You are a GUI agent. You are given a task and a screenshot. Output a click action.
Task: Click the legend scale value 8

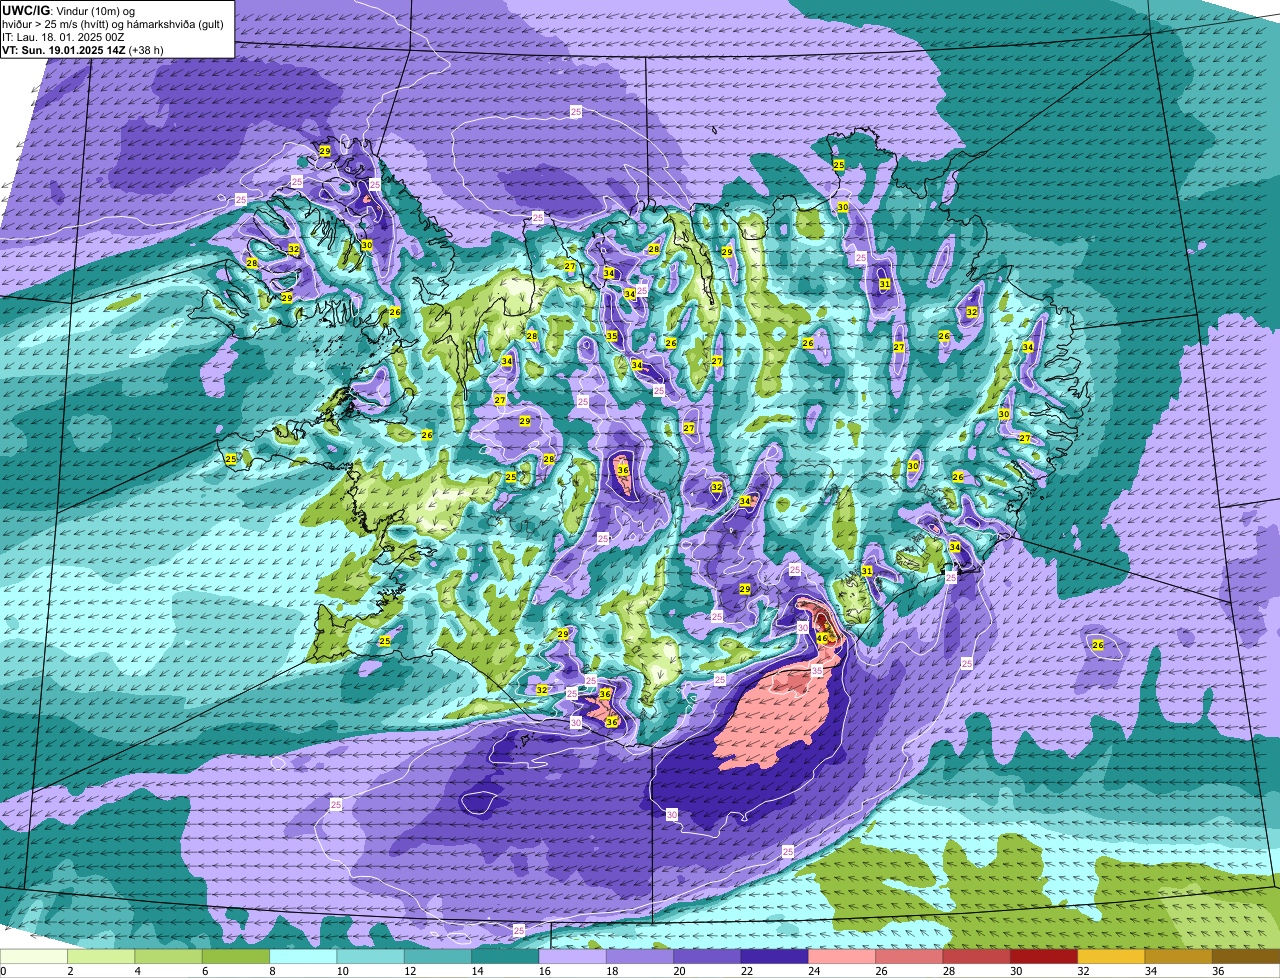271,971
